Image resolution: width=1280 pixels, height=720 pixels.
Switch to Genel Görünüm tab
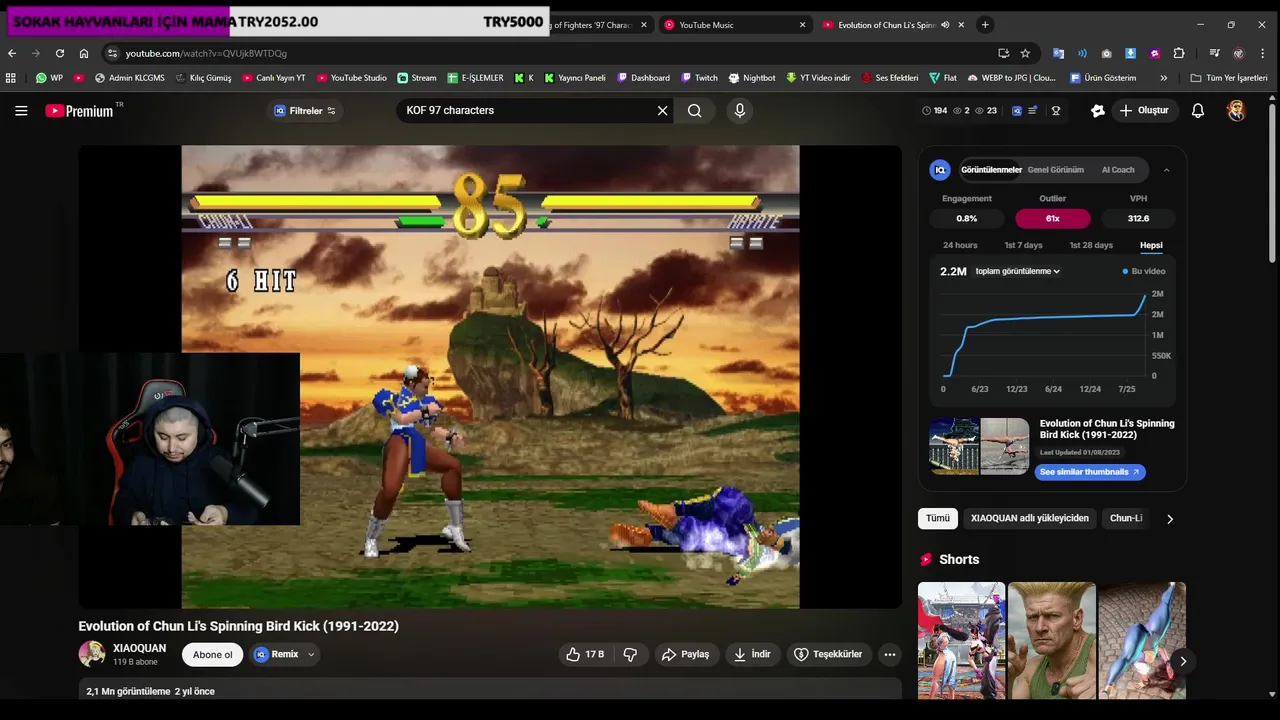(1055, 170)
